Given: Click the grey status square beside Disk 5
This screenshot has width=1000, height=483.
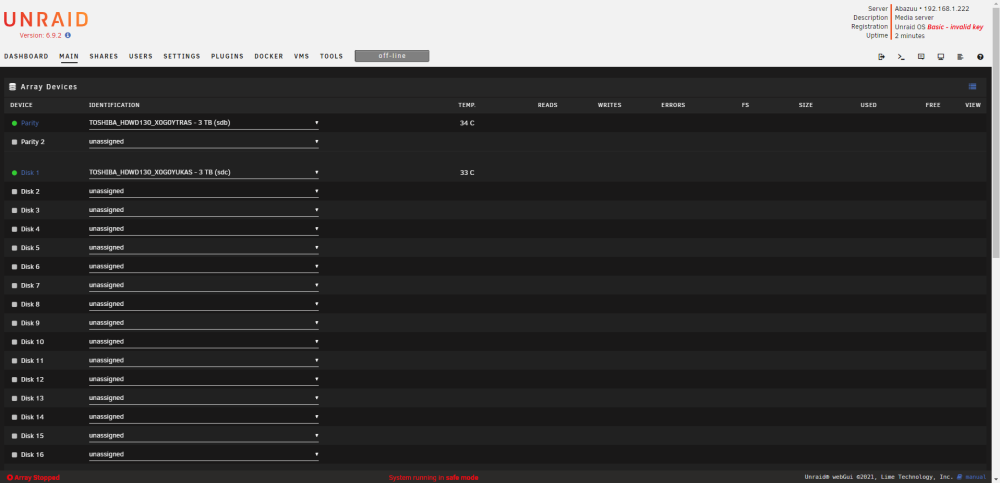Looking at the screenshot, I should 15,248.
